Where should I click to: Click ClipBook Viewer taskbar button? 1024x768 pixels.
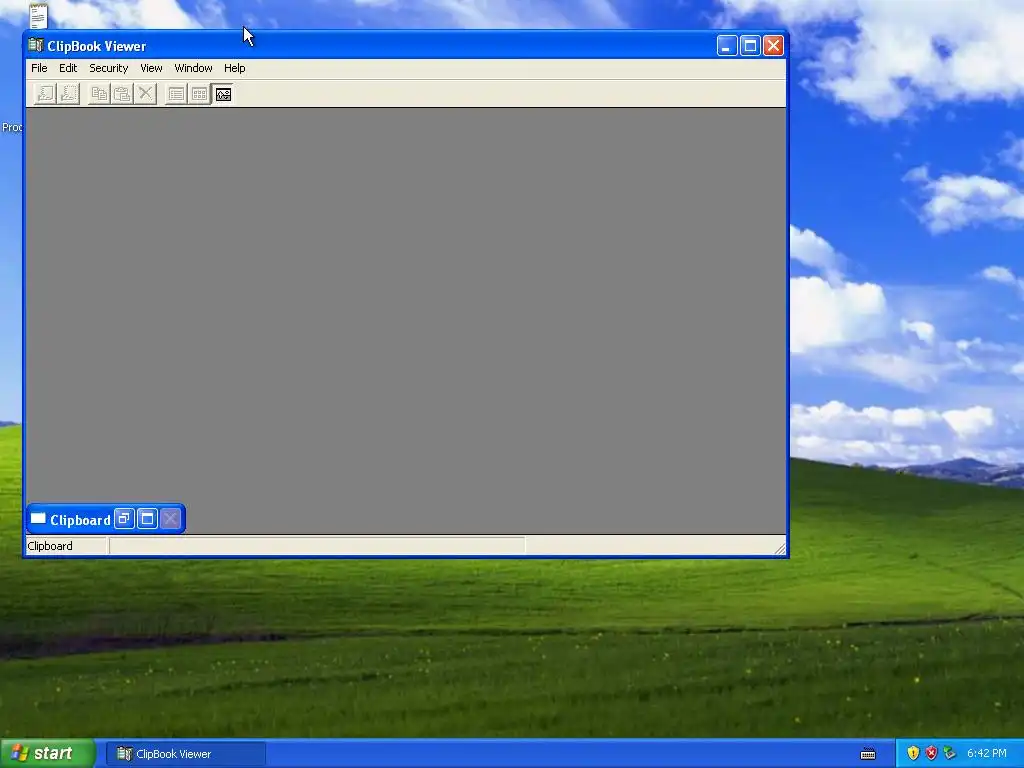tap(186, 754)
